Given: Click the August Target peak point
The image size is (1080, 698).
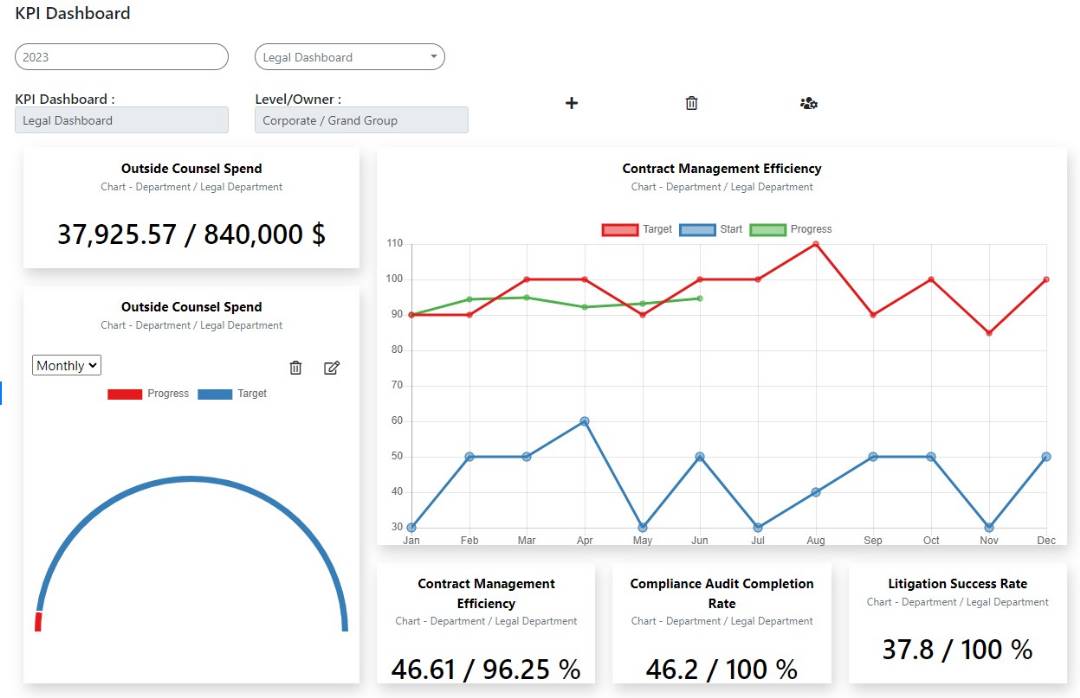Looking at the screenshot, I should (816, 244).
